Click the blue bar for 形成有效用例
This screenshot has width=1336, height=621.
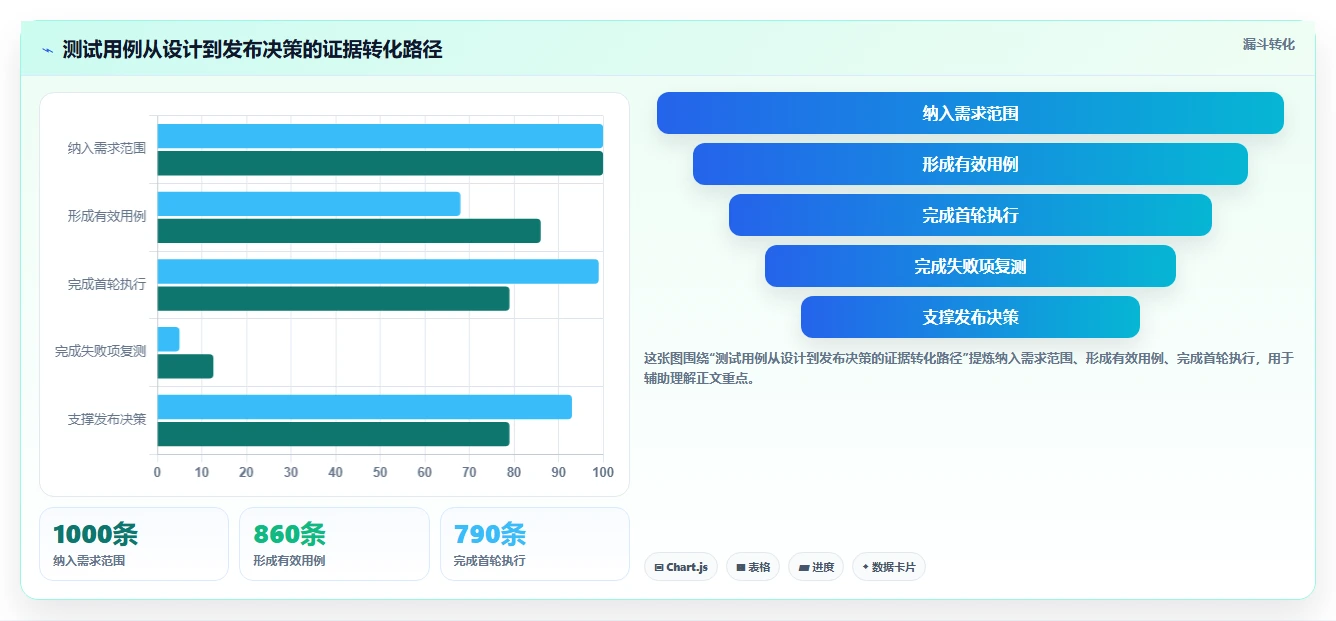pyautogui.click(x=309, y=204)
